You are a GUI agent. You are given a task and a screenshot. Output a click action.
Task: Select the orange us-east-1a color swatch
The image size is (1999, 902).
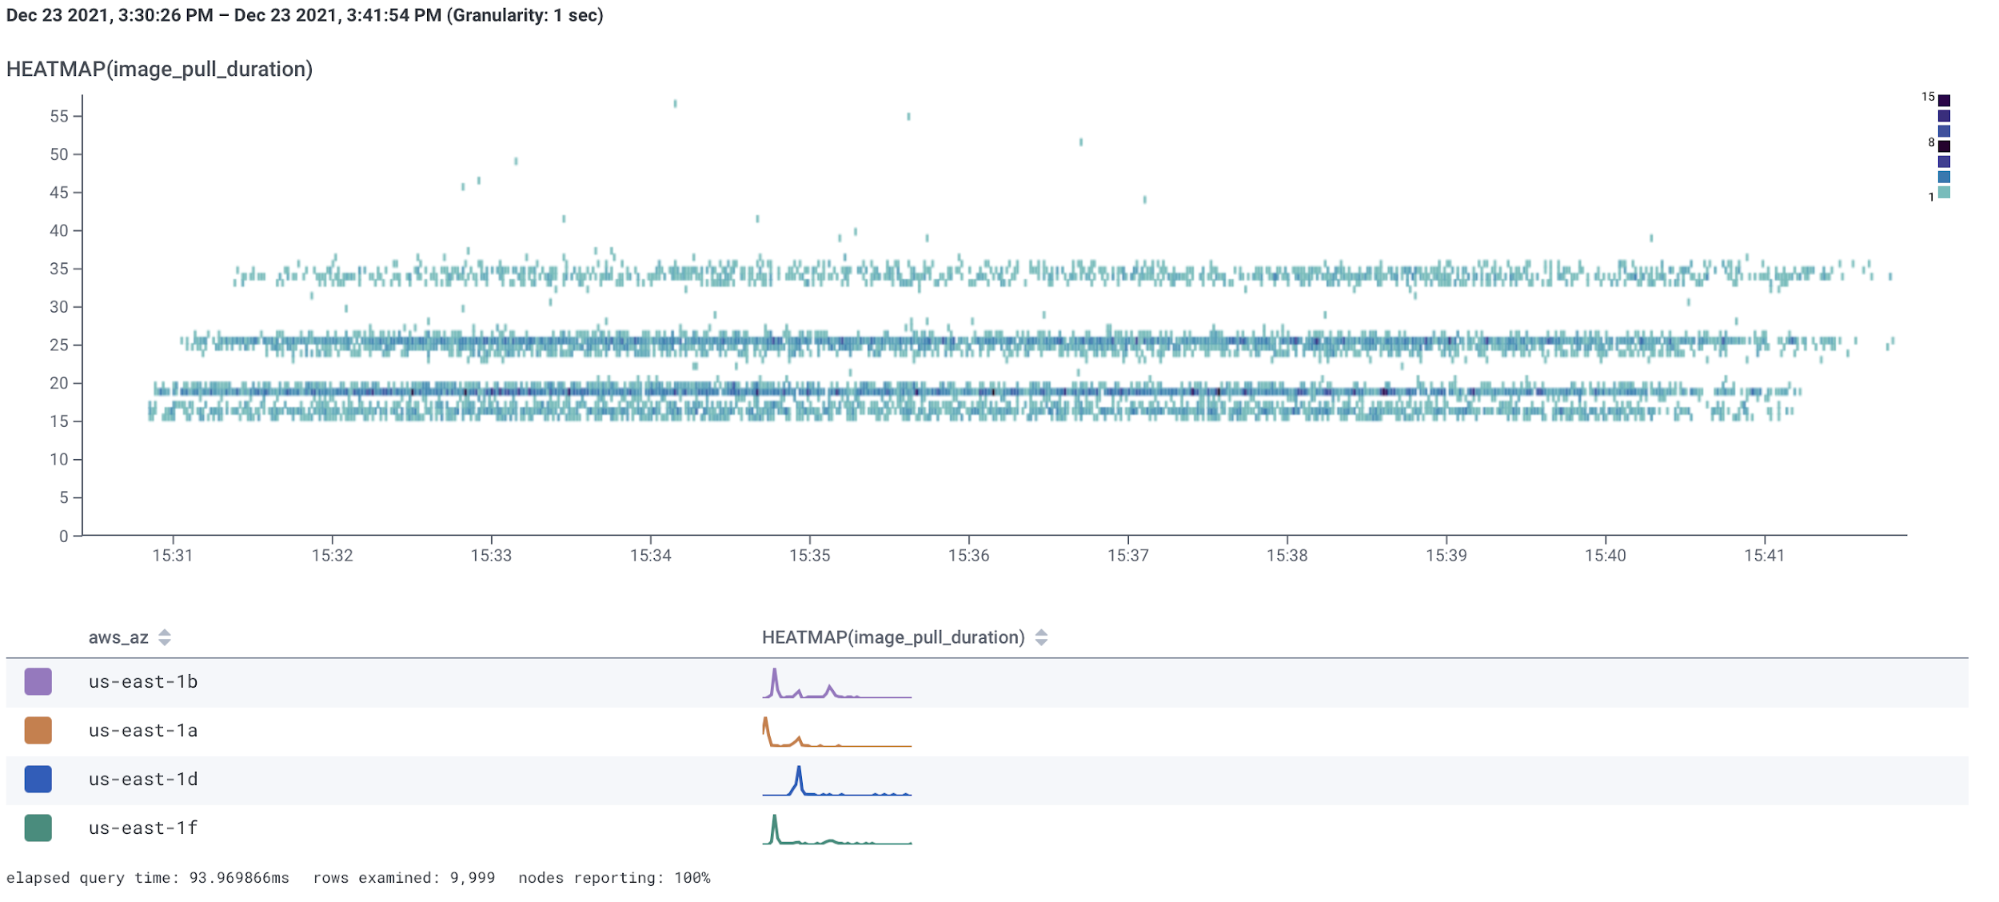pyautogui.click(x=38, y=731)
